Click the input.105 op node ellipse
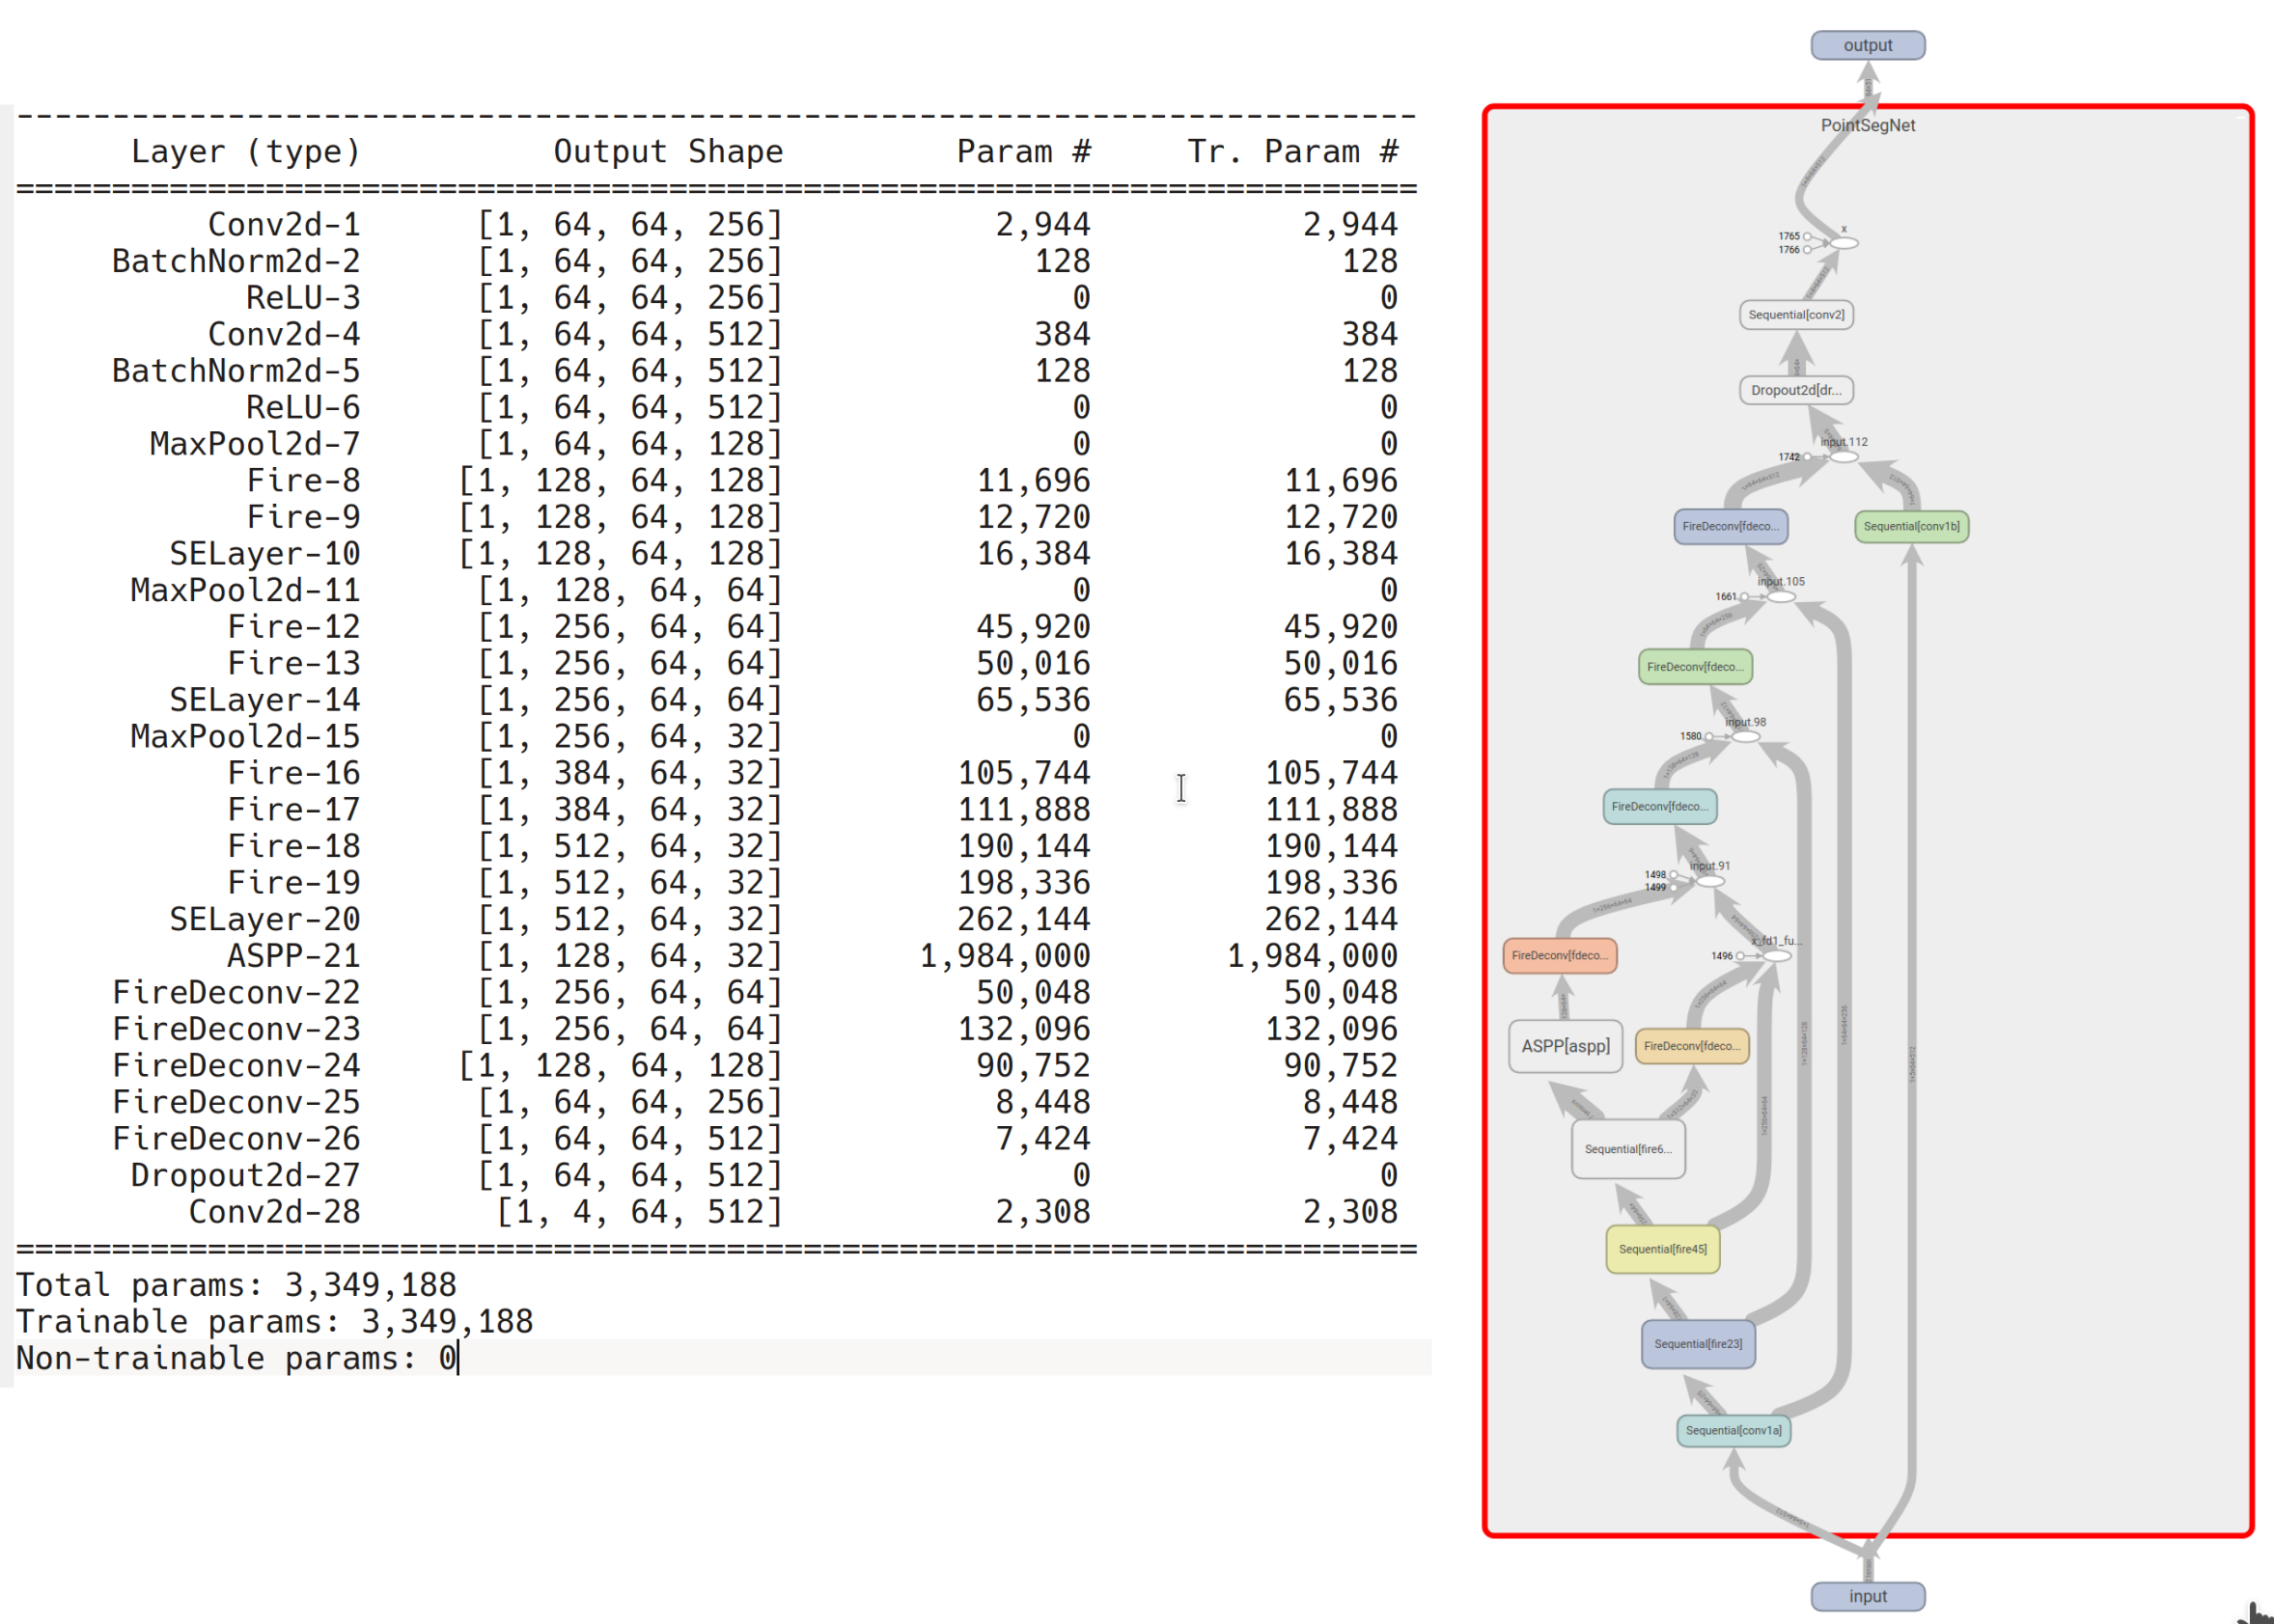The width and height of the screenshot is (2274, 1624). pos(1781,597)
